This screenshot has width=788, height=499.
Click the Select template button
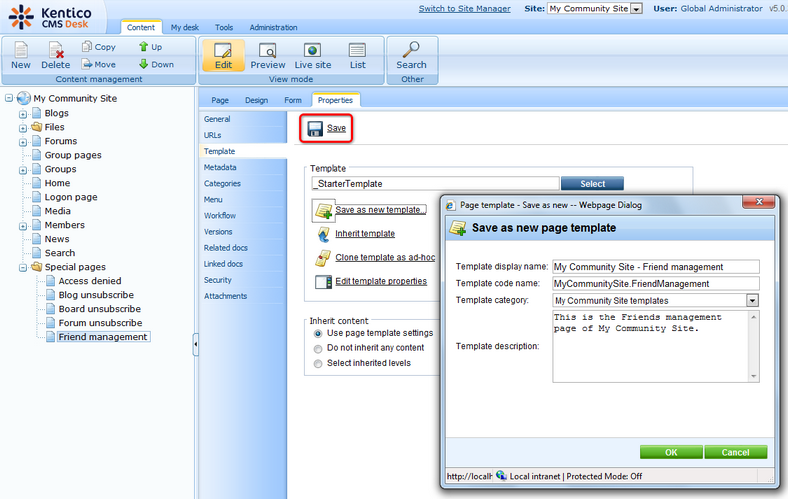click(592, 184)
